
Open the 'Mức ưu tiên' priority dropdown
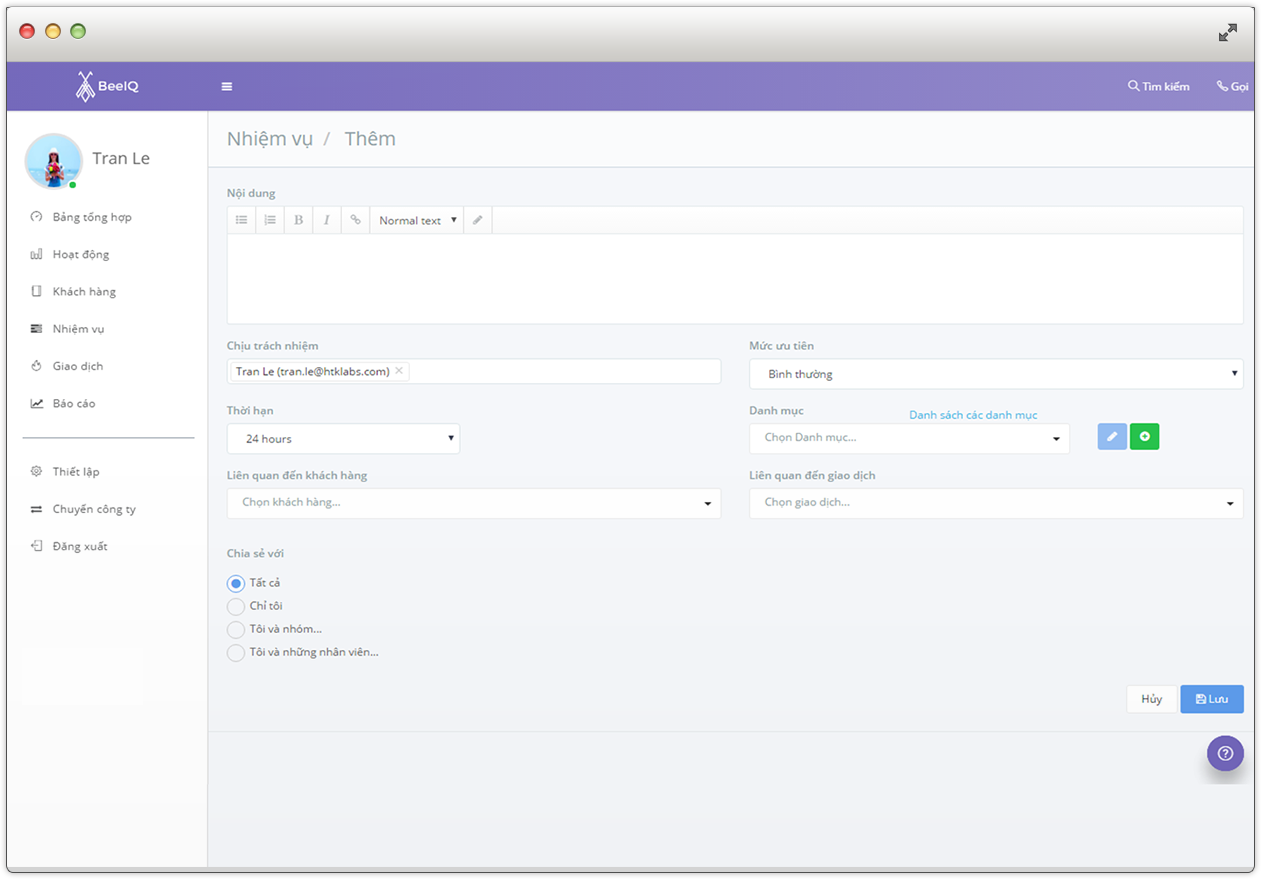995,374
